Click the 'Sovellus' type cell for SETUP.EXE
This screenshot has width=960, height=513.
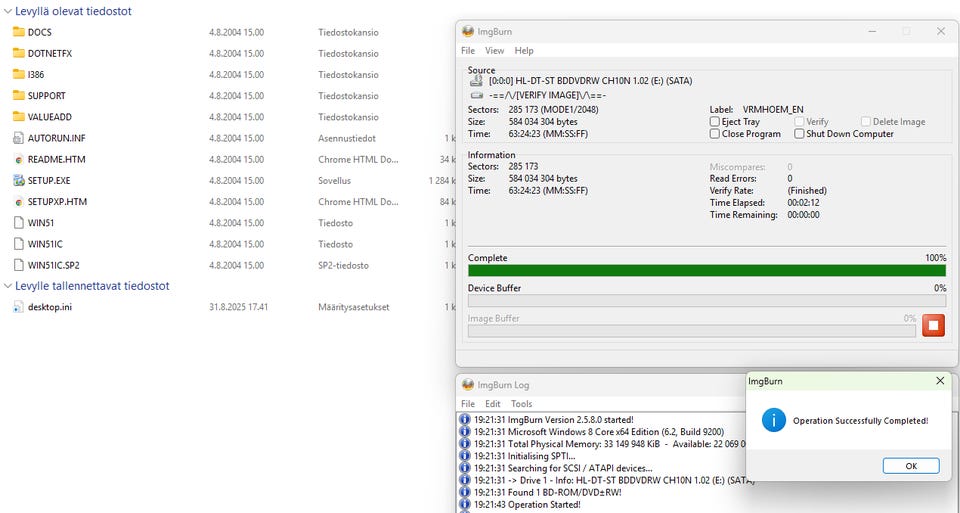tap(334, 180)
